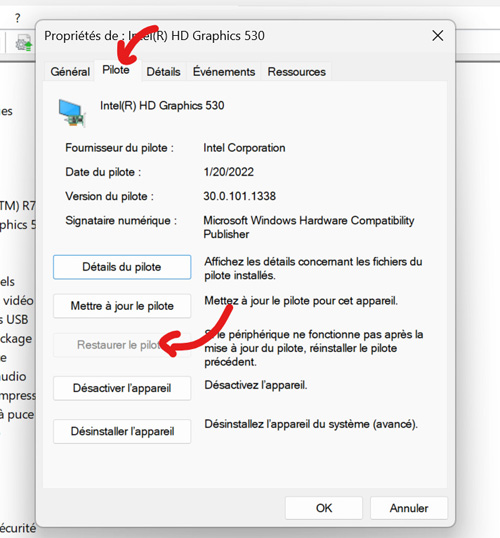Viewport: 500px width, 538px height.
Task: Open the Événements tab
Action: pos(224,72)
